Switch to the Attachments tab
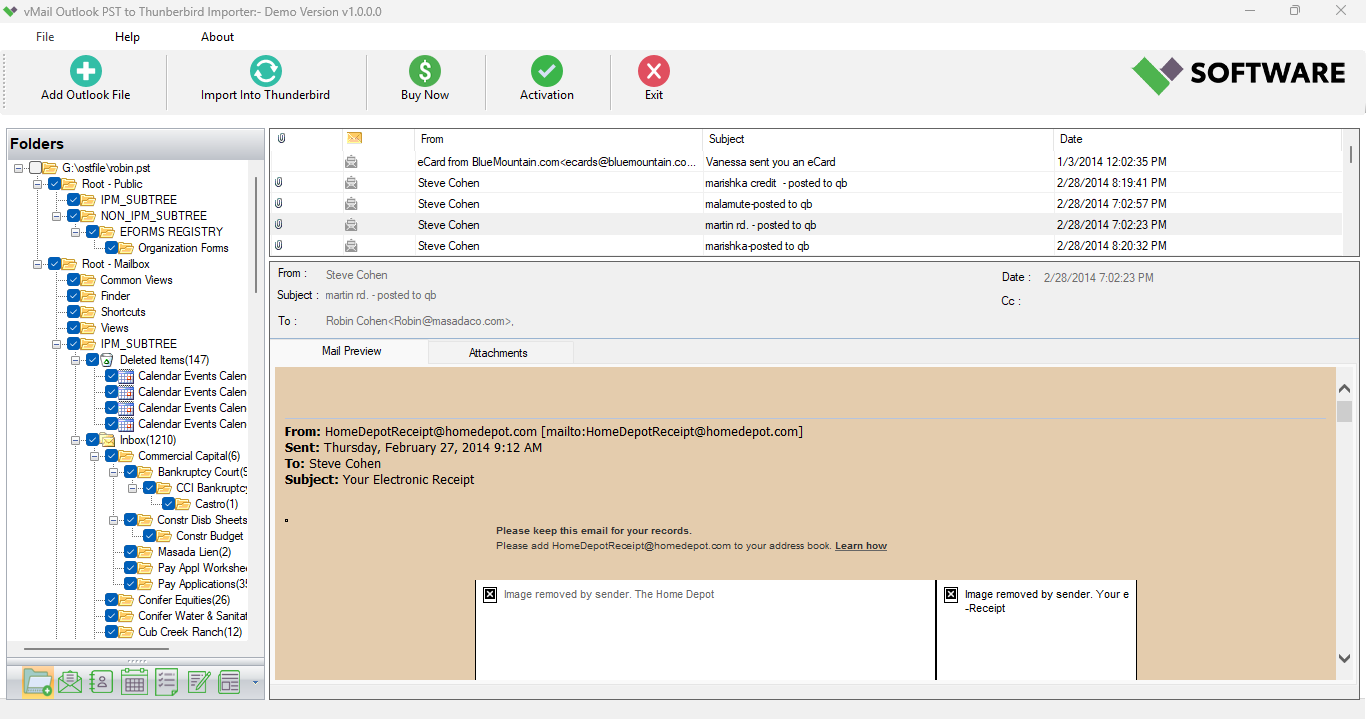The height and width of the screenshot is (720, 1366). coord(500,352)
